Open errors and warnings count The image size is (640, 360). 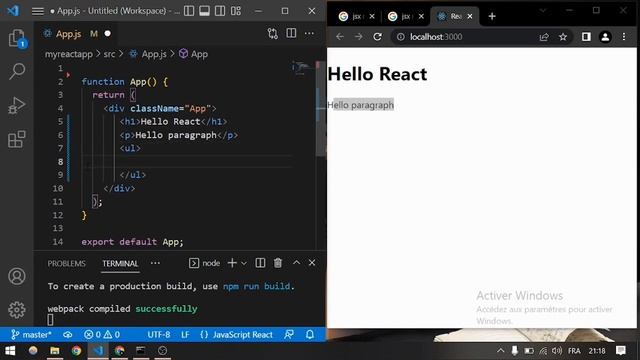click(102, 335)
